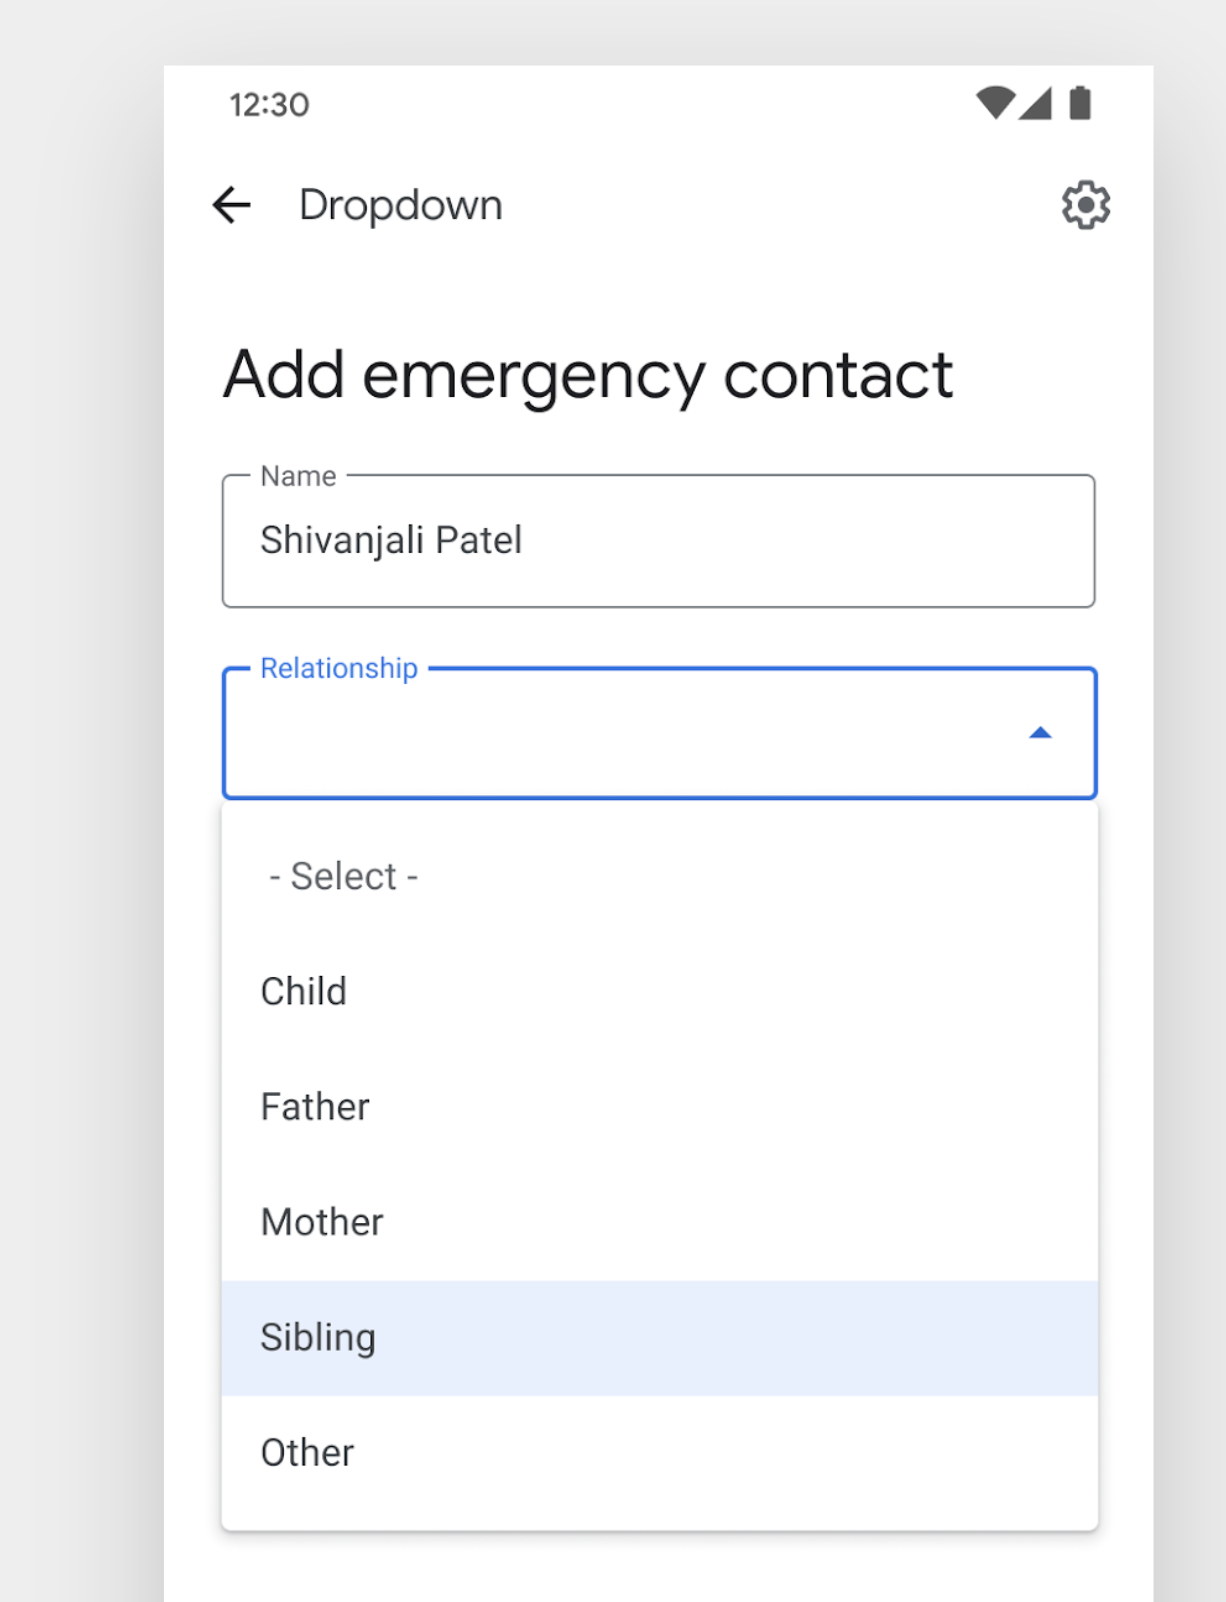Select Sibling from the dropdown
The image size is (1226, 1602).
pyautogui.click(x=318, y=1337)
